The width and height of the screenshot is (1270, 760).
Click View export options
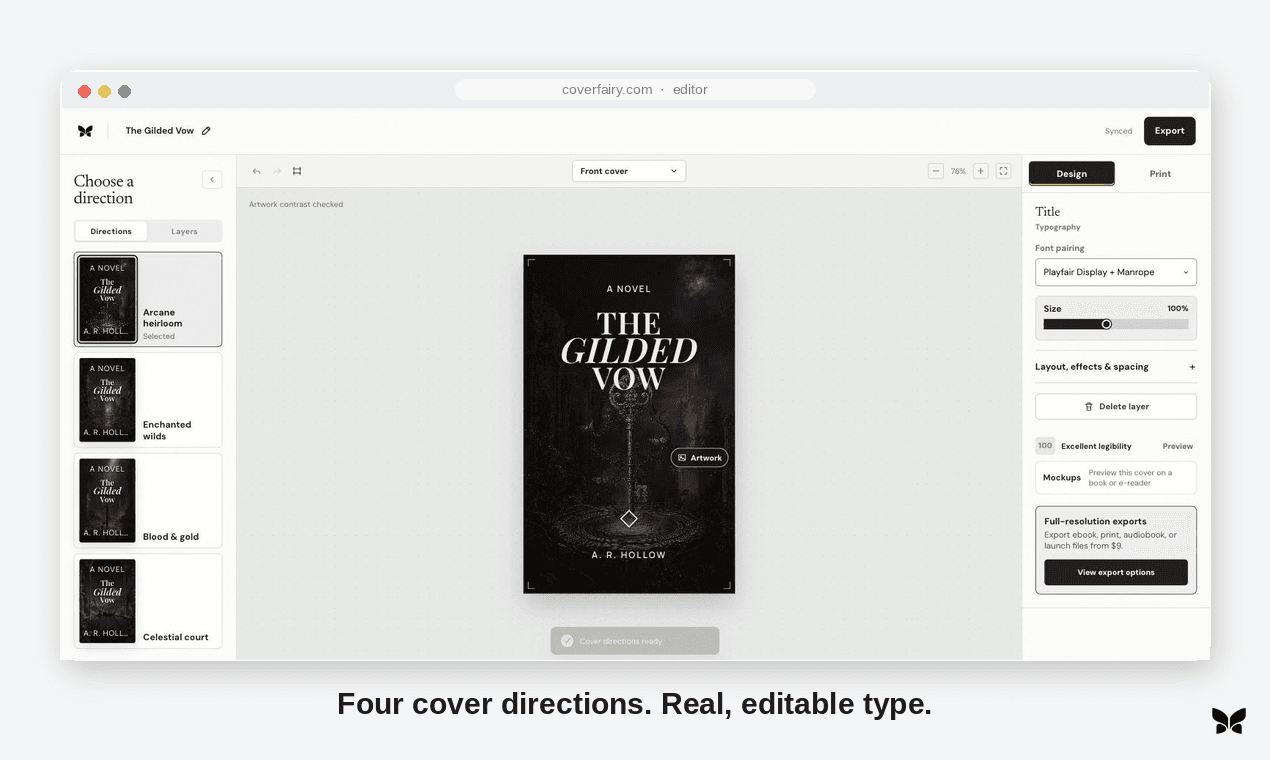click(1116, 573)
